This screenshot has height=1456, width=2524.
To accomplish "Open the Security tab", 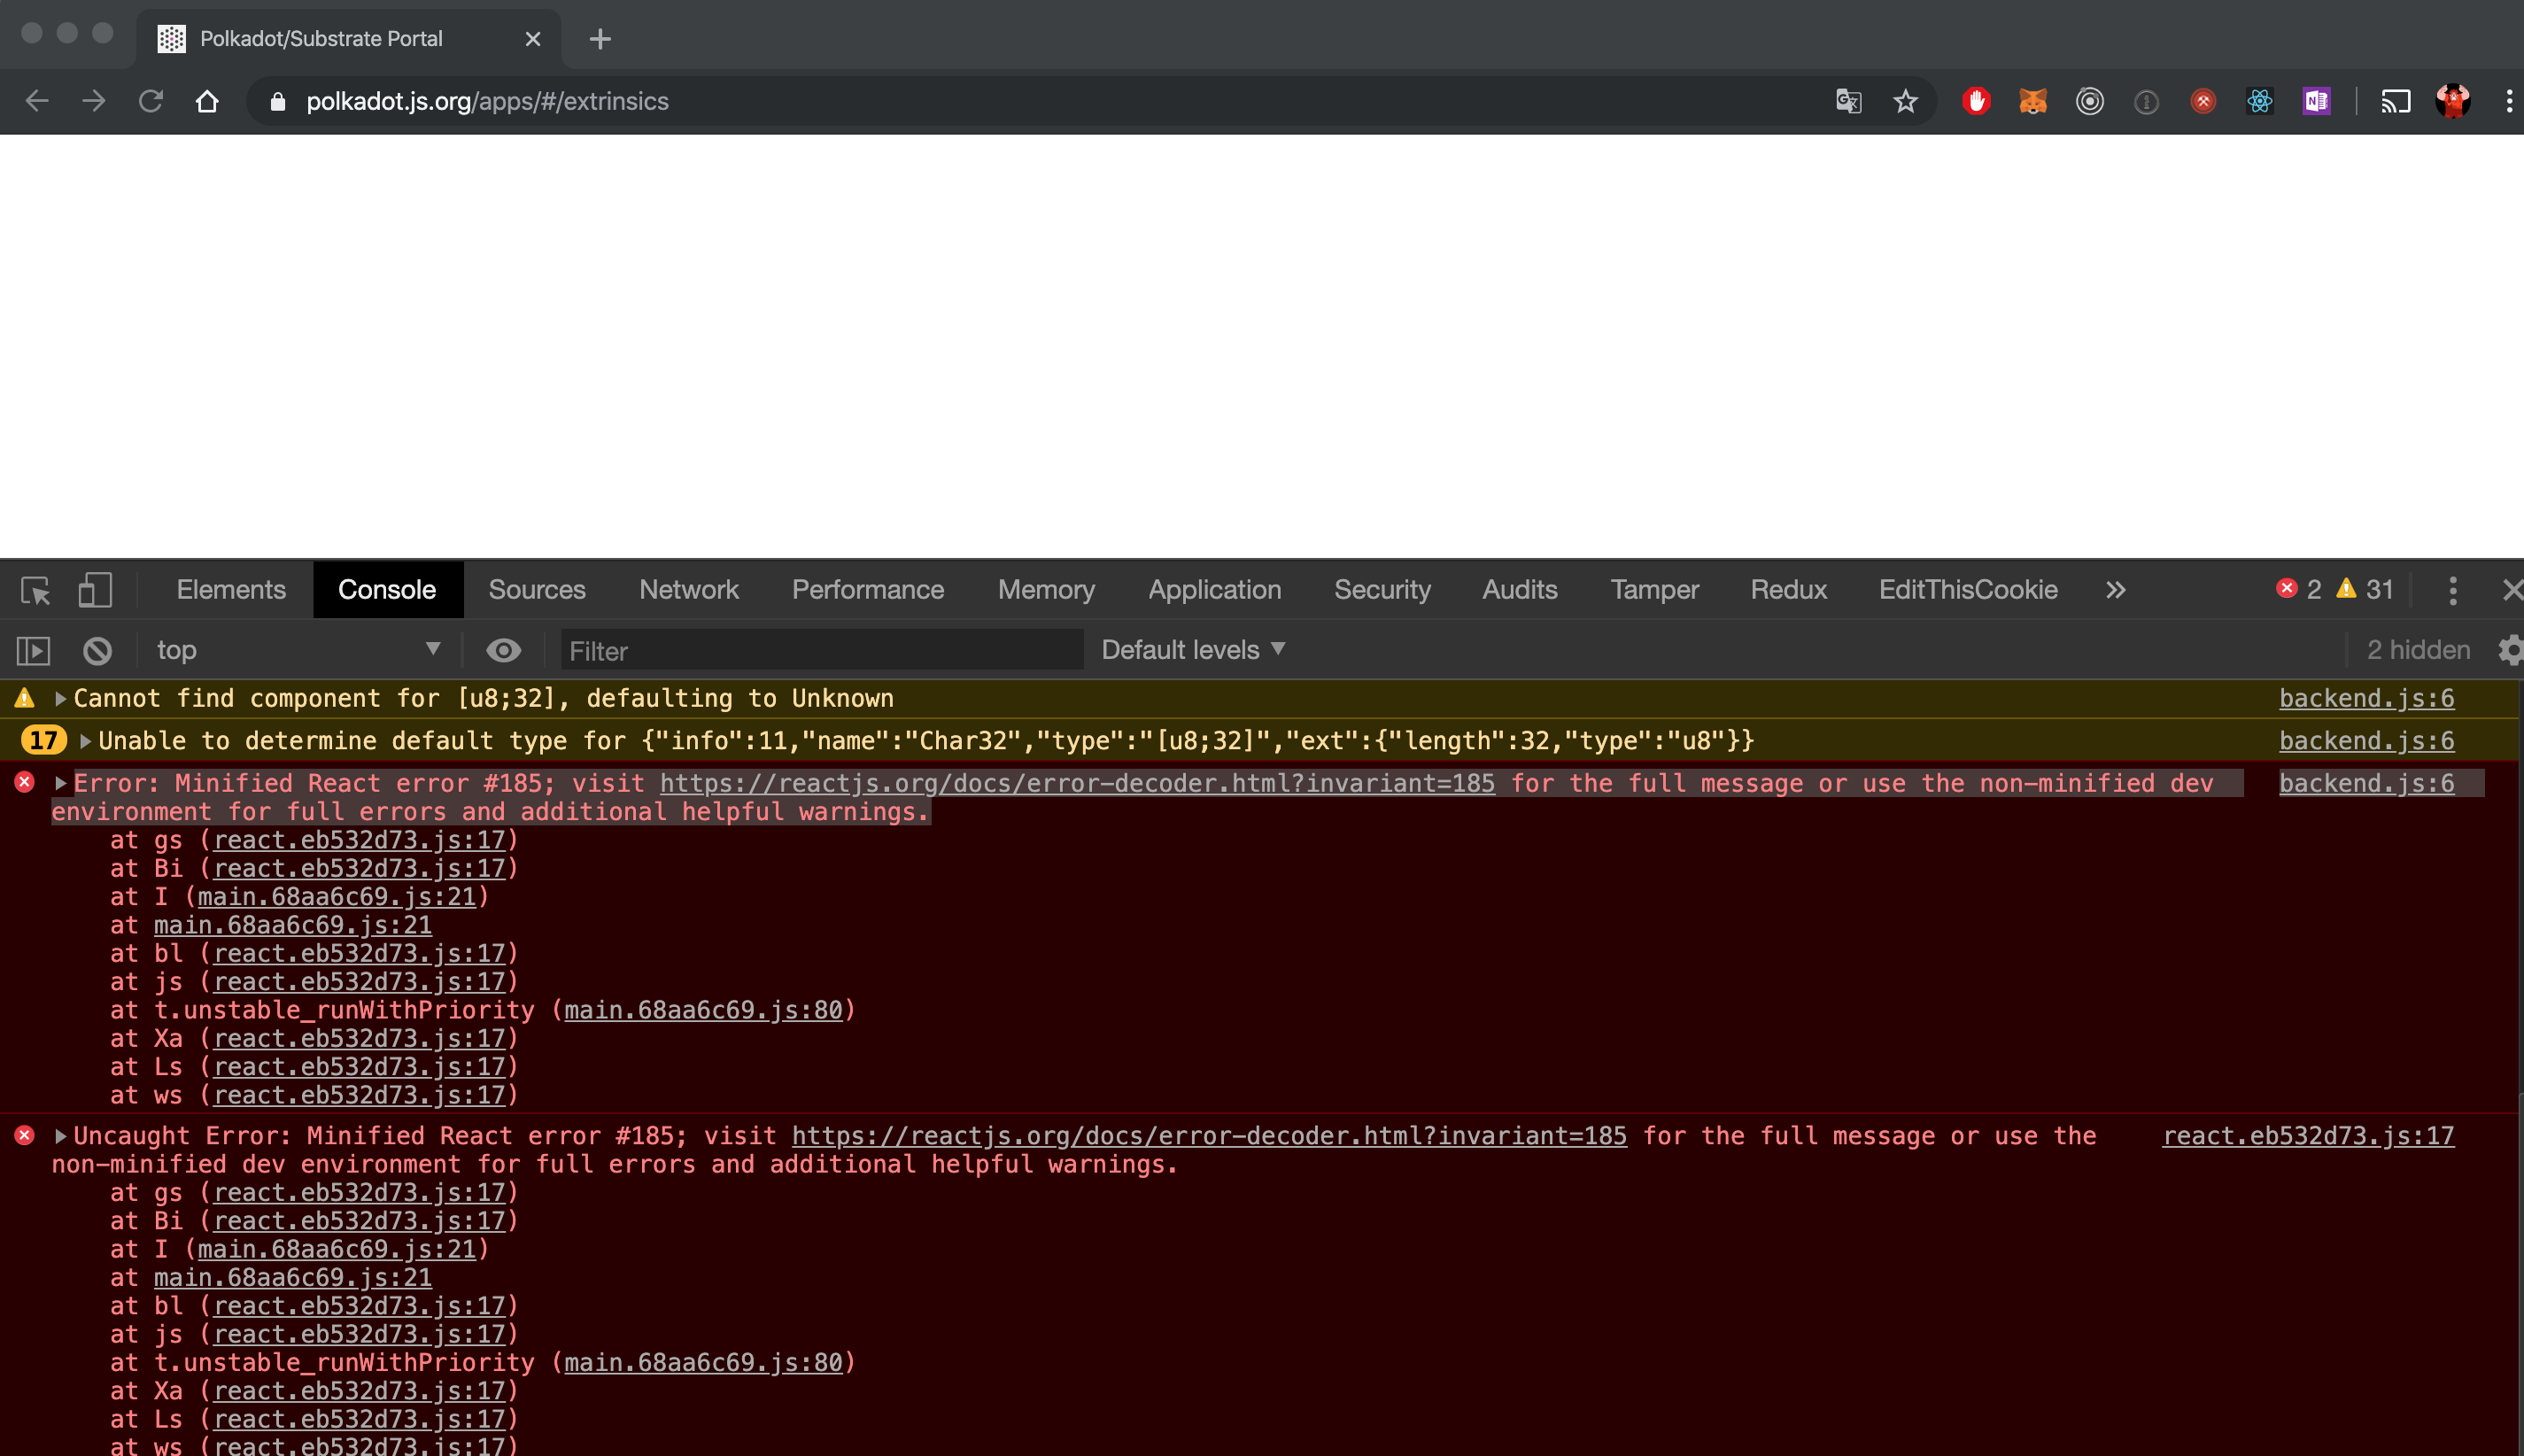I will pyautogui.click(x=1382, y=590).
